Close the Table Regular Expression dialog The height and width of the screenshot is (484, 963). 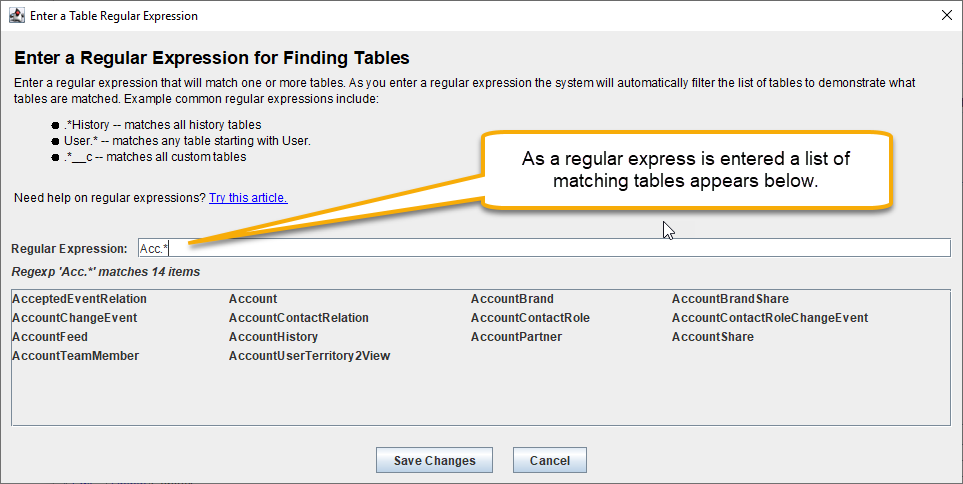point(946,15)
